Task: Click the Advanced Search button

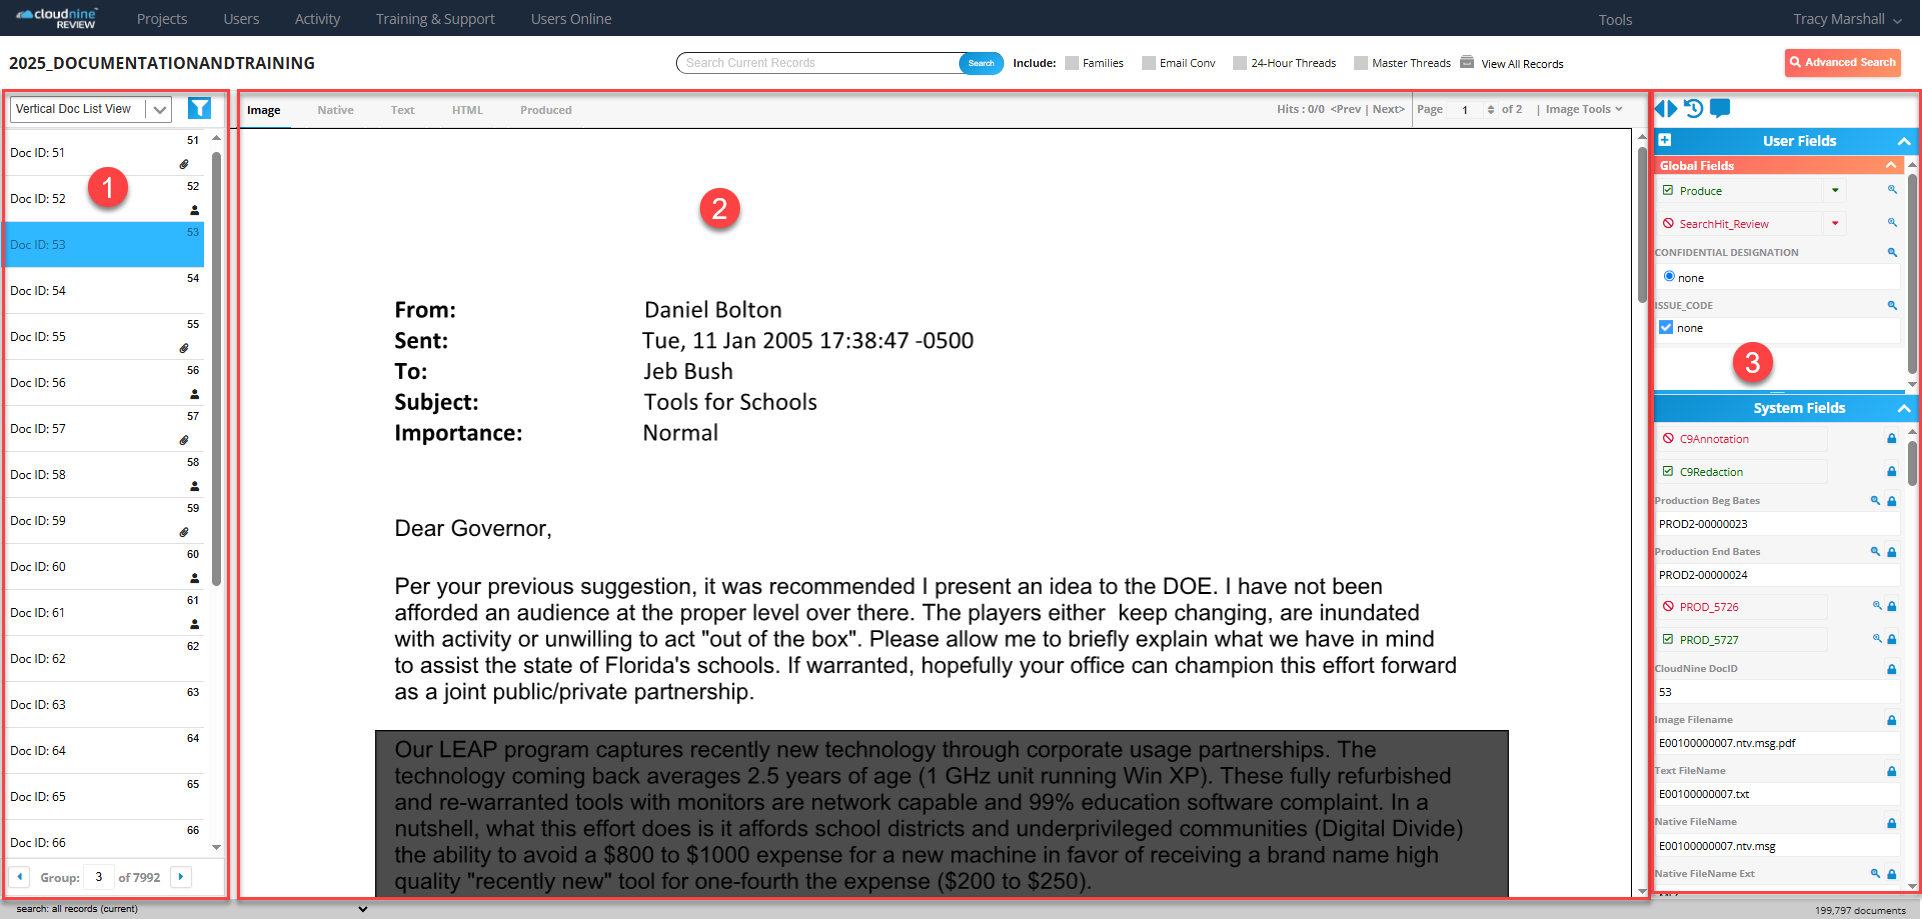Action: pyautogui.click(x=1843, y=62)
